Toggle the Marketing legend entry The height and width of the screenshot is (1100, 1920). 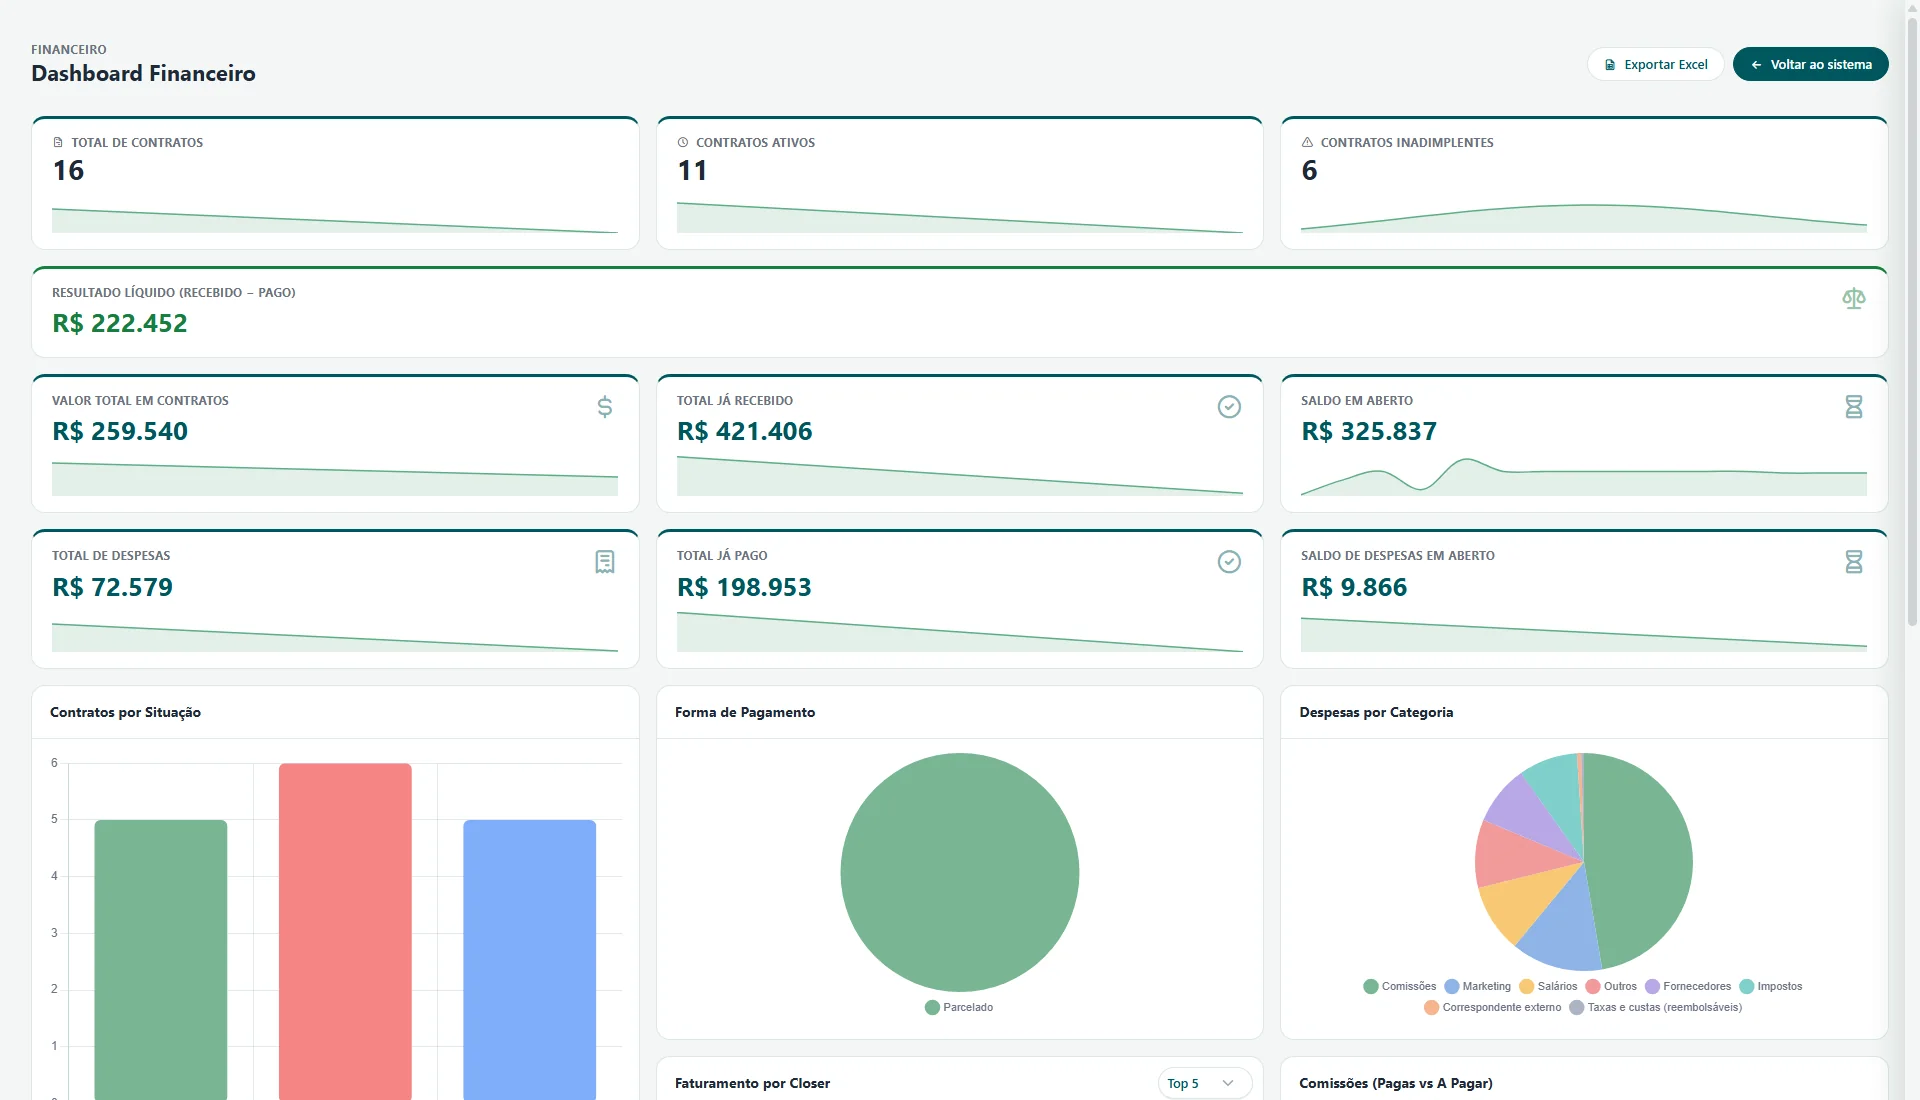1477,986
